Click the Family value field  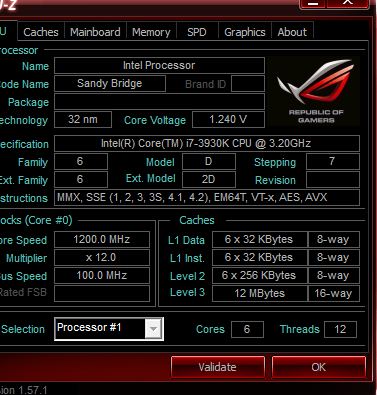coord(81,162)
